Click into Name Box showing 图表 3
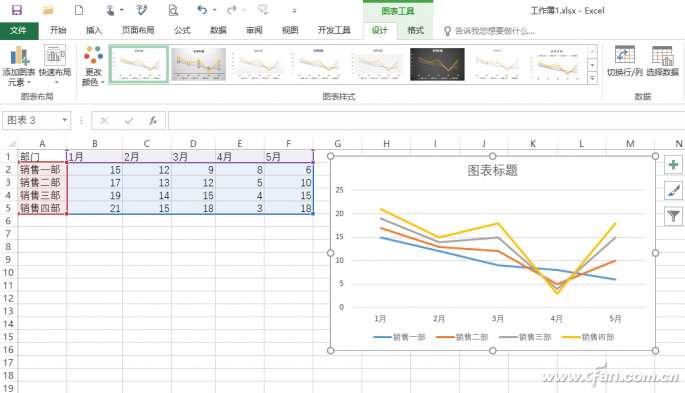 click(31, 121)
